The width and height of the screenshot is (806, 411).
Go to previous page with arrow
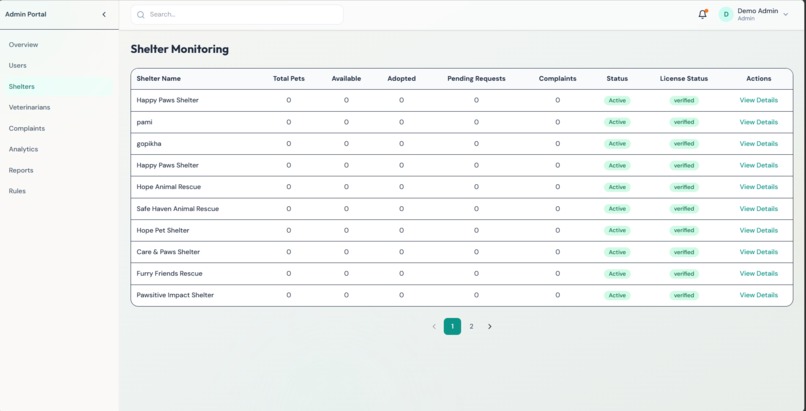[x=434, y=326]
